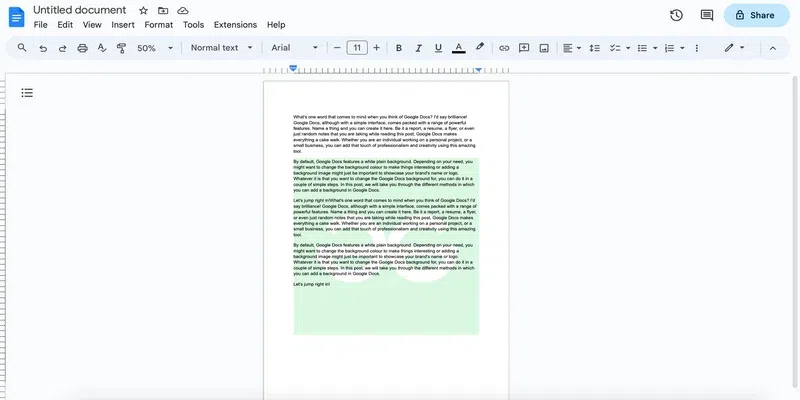Expand the checklist options arrow
Image resolution: width=800 pixels, height=400 pixels.
pos(628,48)
